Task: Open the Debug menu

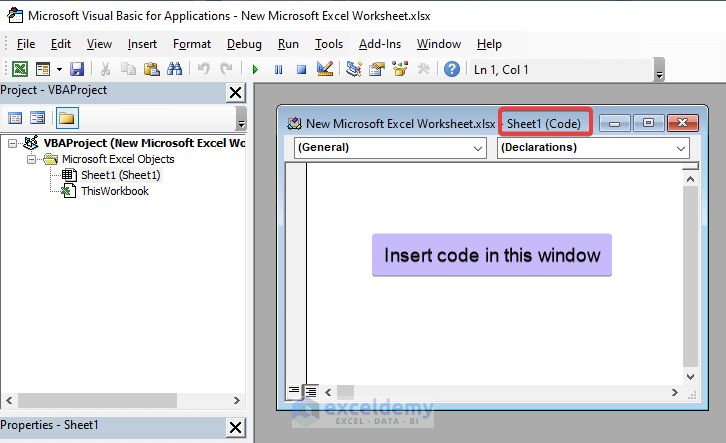Action: [x=244, y=44]
